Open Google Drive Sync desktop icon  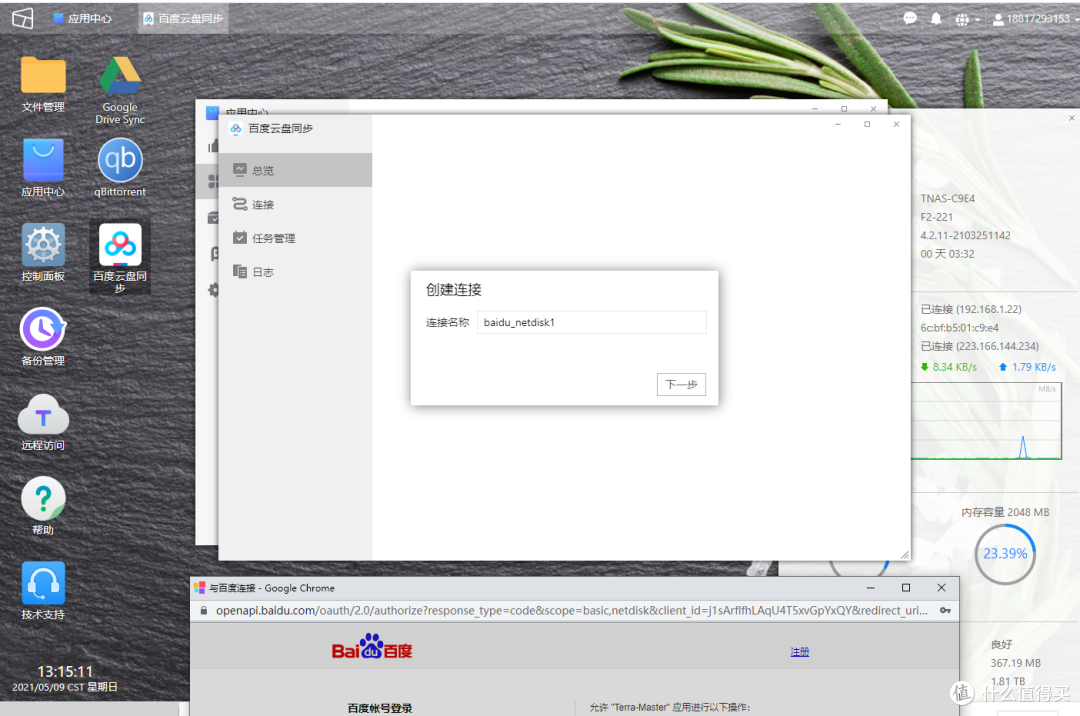coord(120,90)
